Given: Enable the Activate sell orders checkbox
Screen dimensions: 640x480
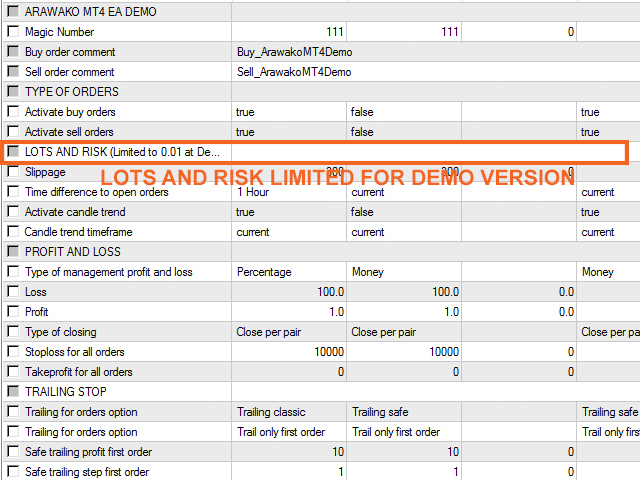Looking at the screenshot, I should click(x=13, y=131).
